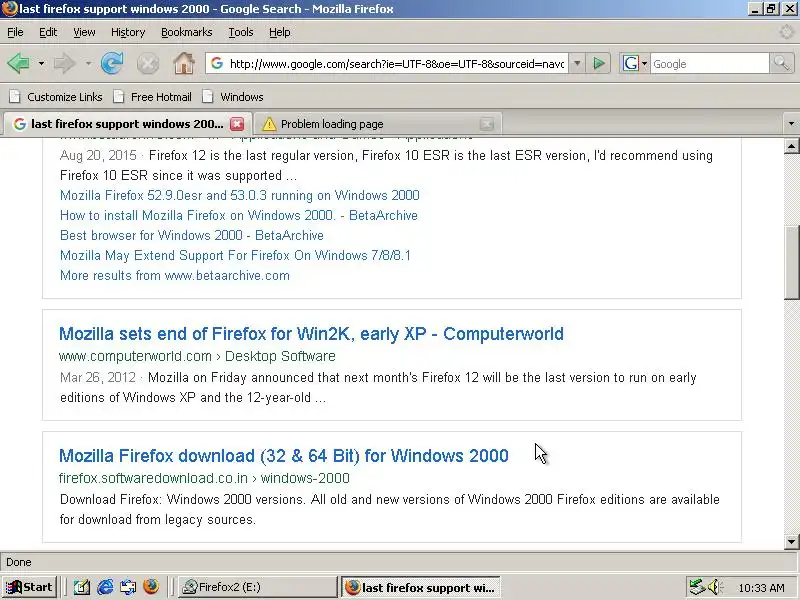Click the green Back arrow button
This screenshot has width=800, height=600.
tap(18, 64)
